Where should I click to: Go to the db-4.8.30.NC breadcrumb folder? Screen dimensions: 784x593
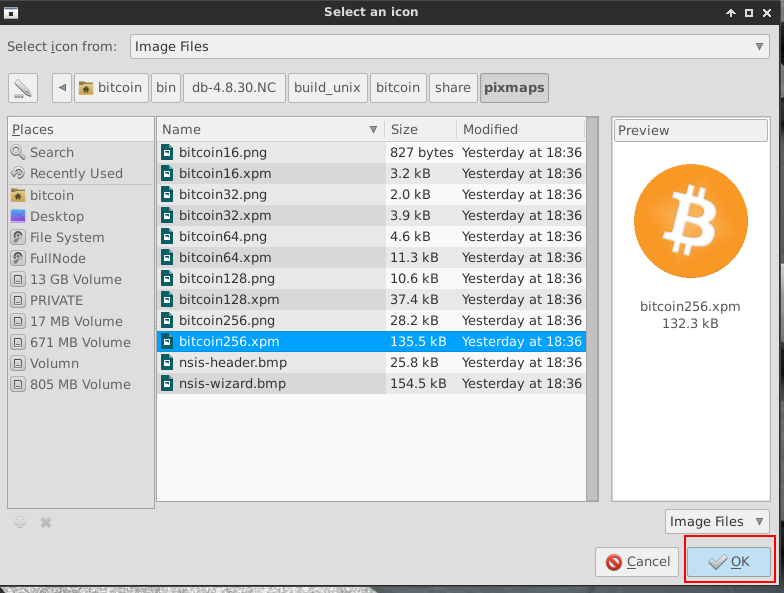[234, 88]
